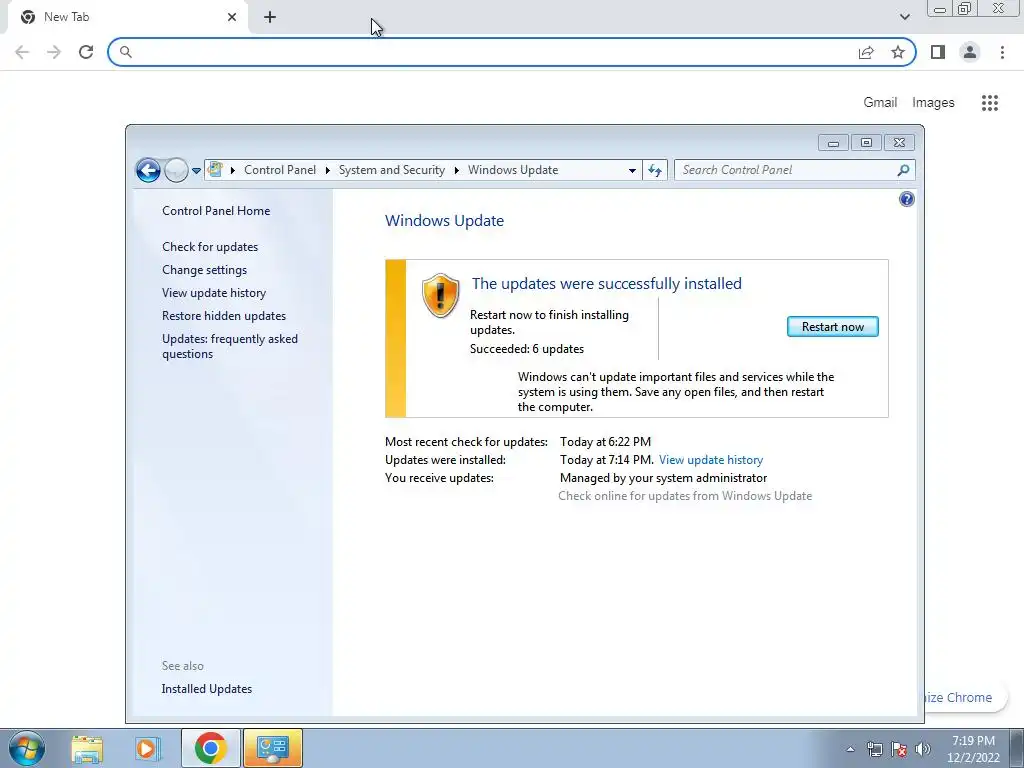
Task: Click Chrome forward arrow
Action: coord(54,52)
